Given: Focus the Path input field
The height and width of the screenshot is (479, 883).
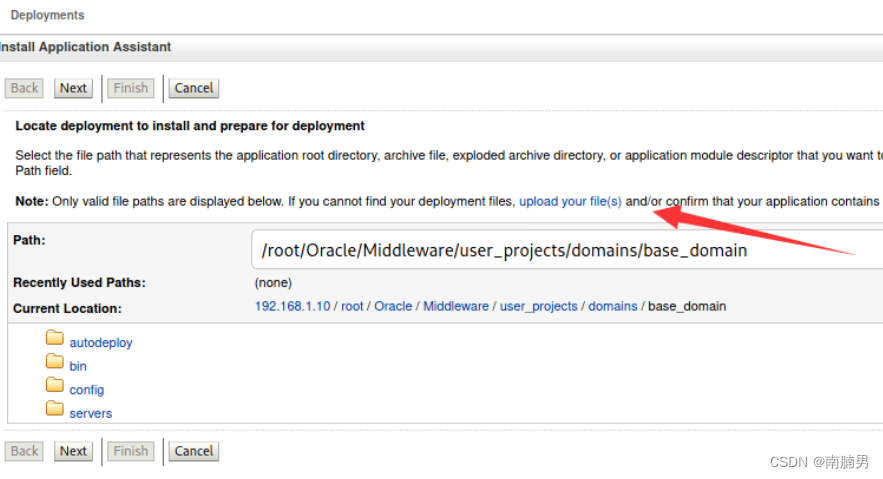Looking at the screenshot, I should pos(567,249).
